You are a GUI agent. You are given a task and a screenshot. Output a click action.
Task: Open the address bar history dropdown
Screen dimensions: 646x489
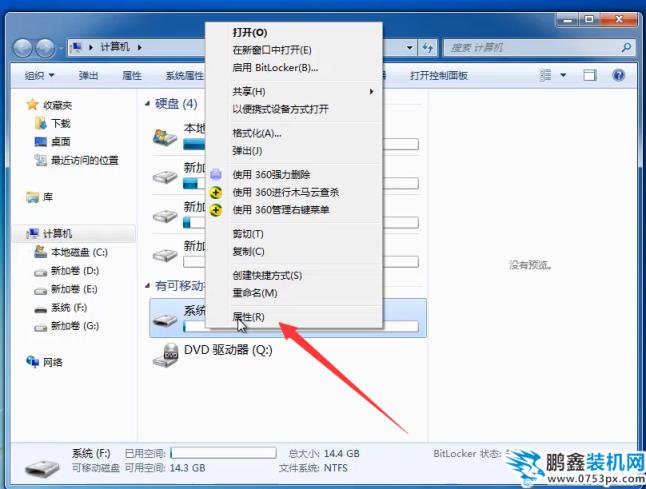(x=410, y=48)
